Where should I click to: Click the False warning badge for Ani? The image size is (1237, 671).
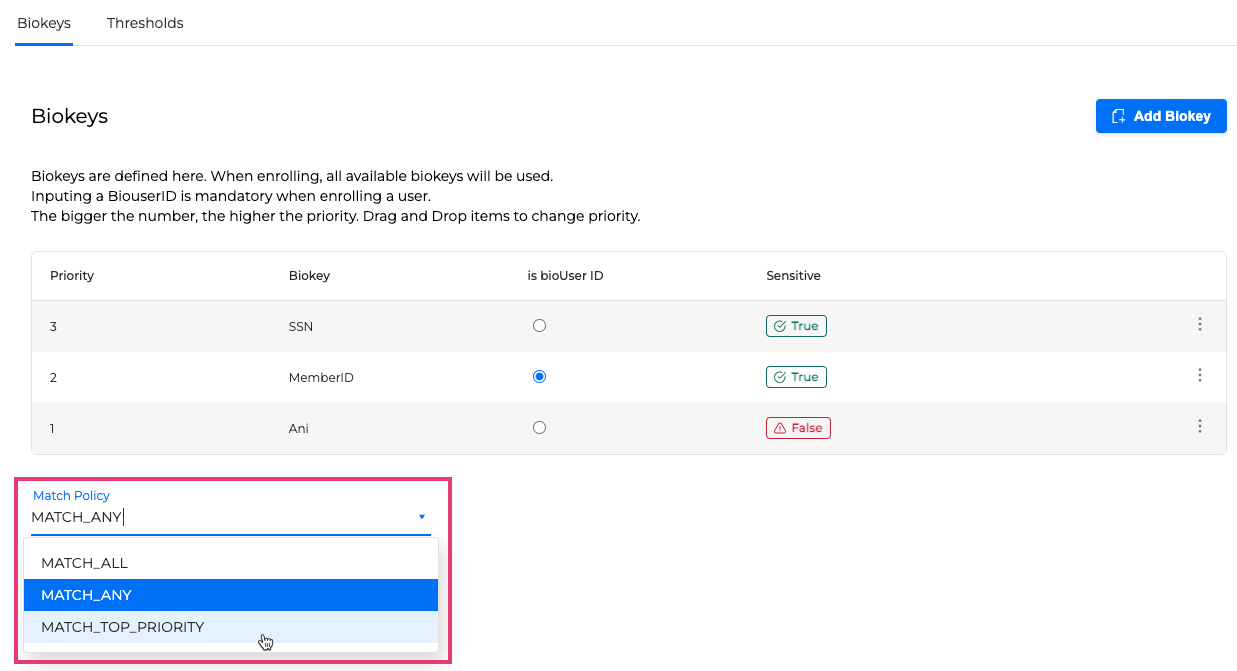(798, 428)
